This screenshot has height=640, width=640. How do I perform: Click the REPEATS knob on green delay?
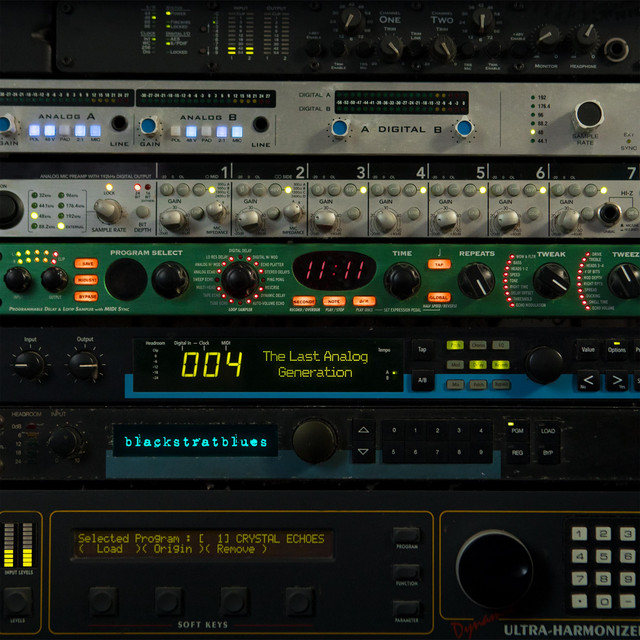pos(476,281)
